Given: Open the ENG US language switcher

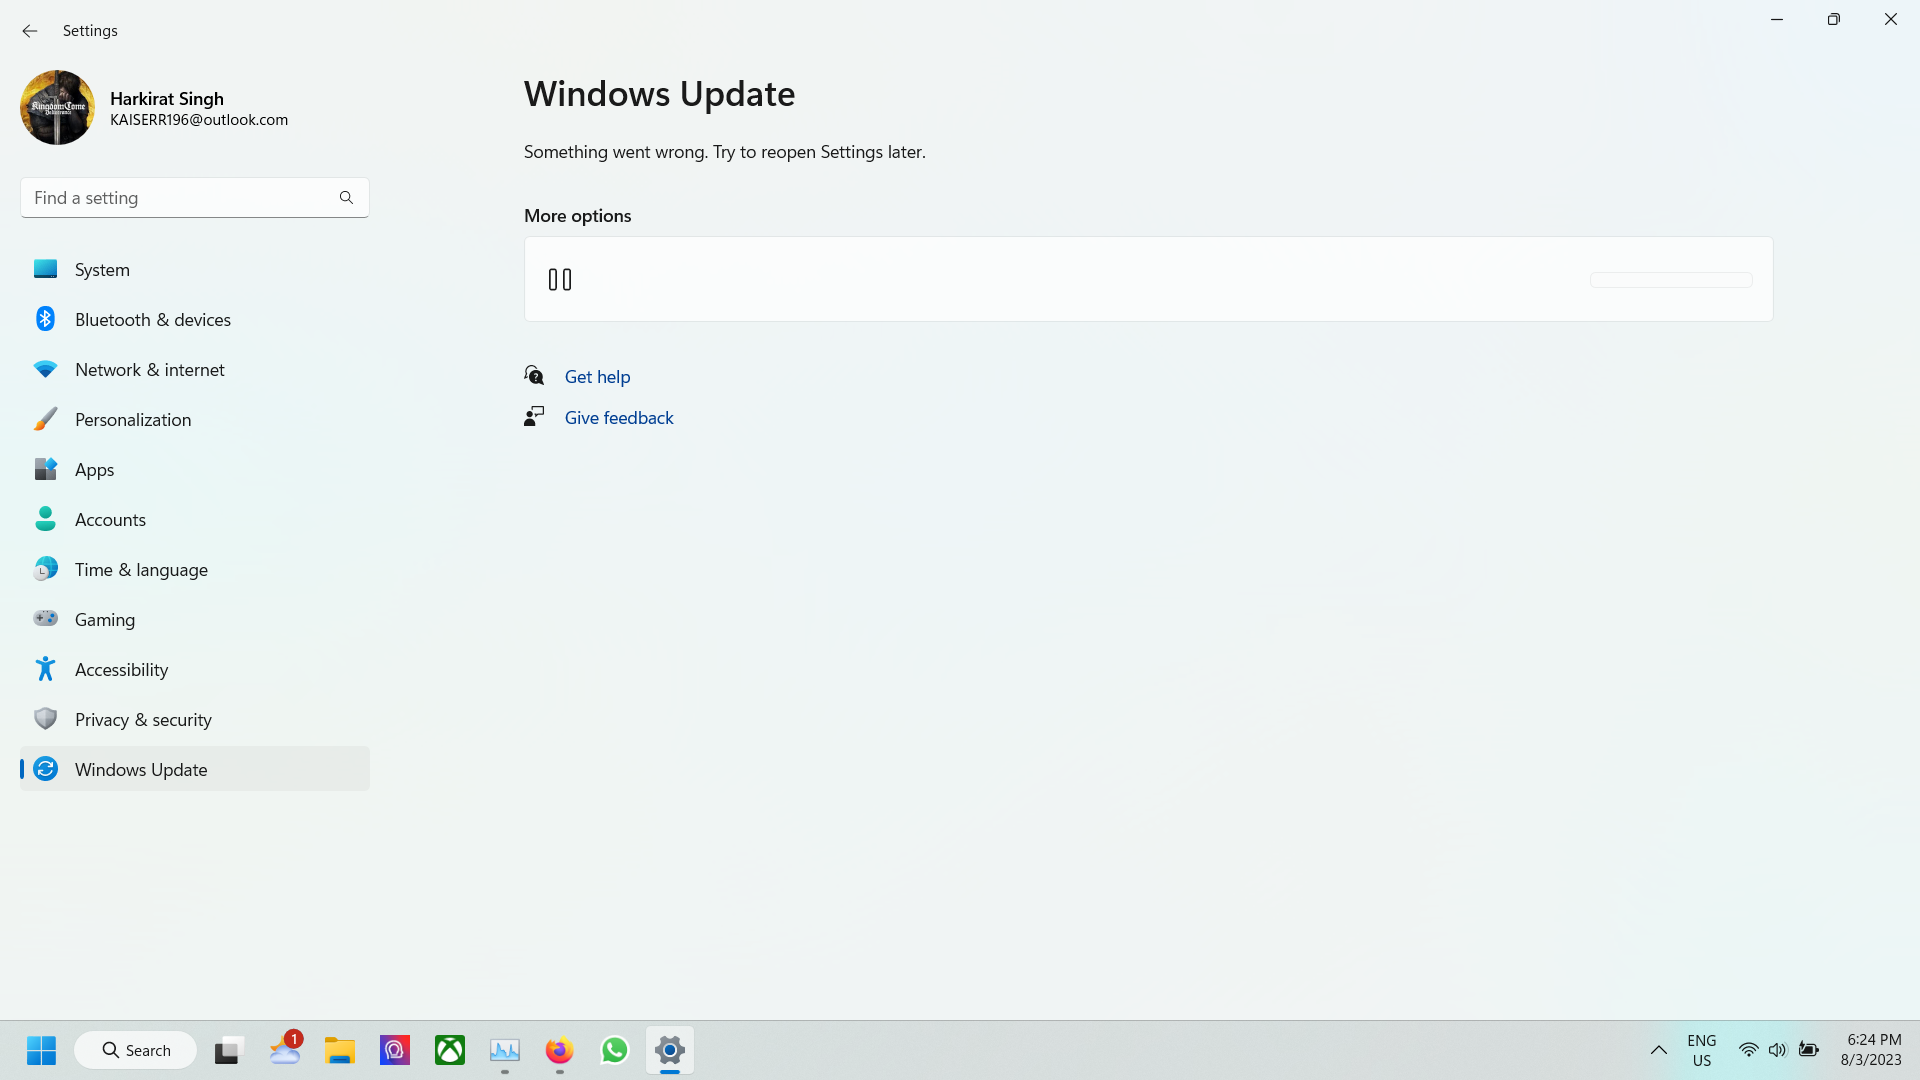Looking at the screenshot, I should point(1701,1050).
